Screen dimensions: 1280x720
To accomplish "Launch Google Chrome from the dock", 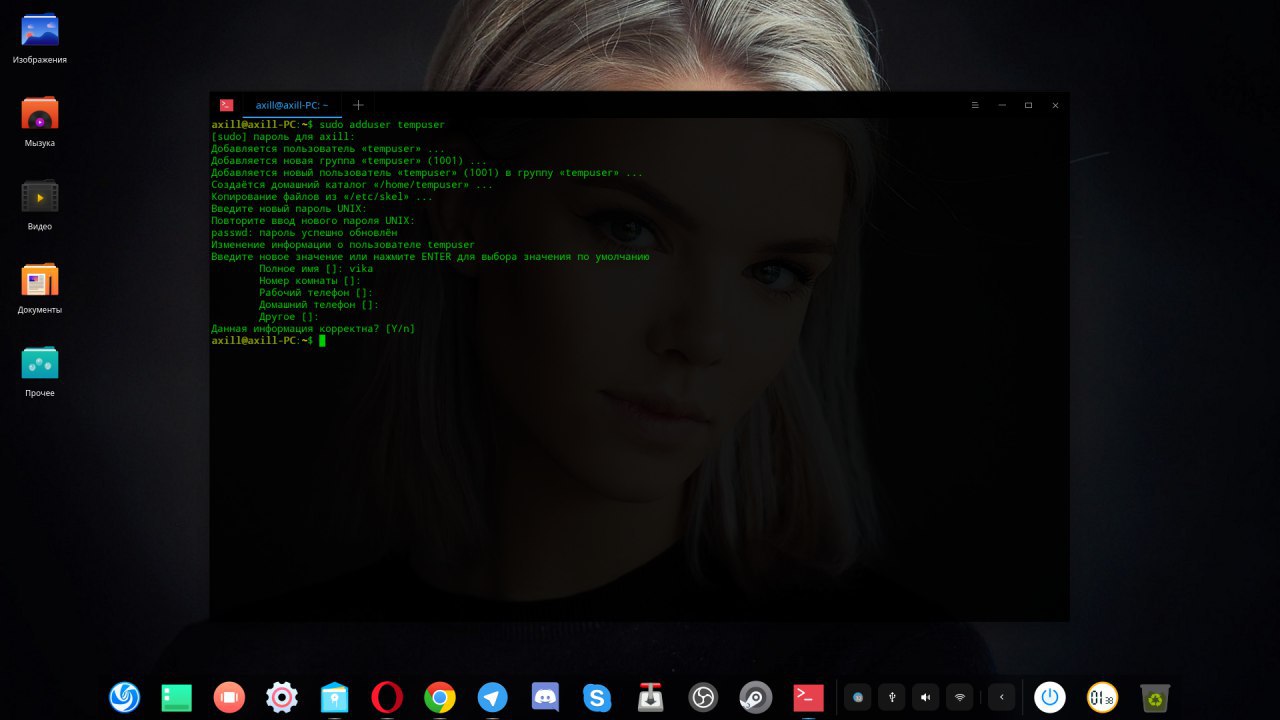I will [x=440, y=697].
